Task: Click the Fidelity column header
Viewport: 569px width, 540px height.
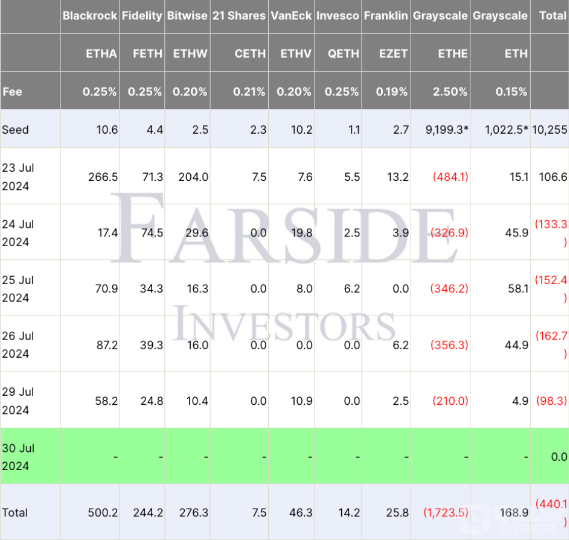Action: point(142,16)
